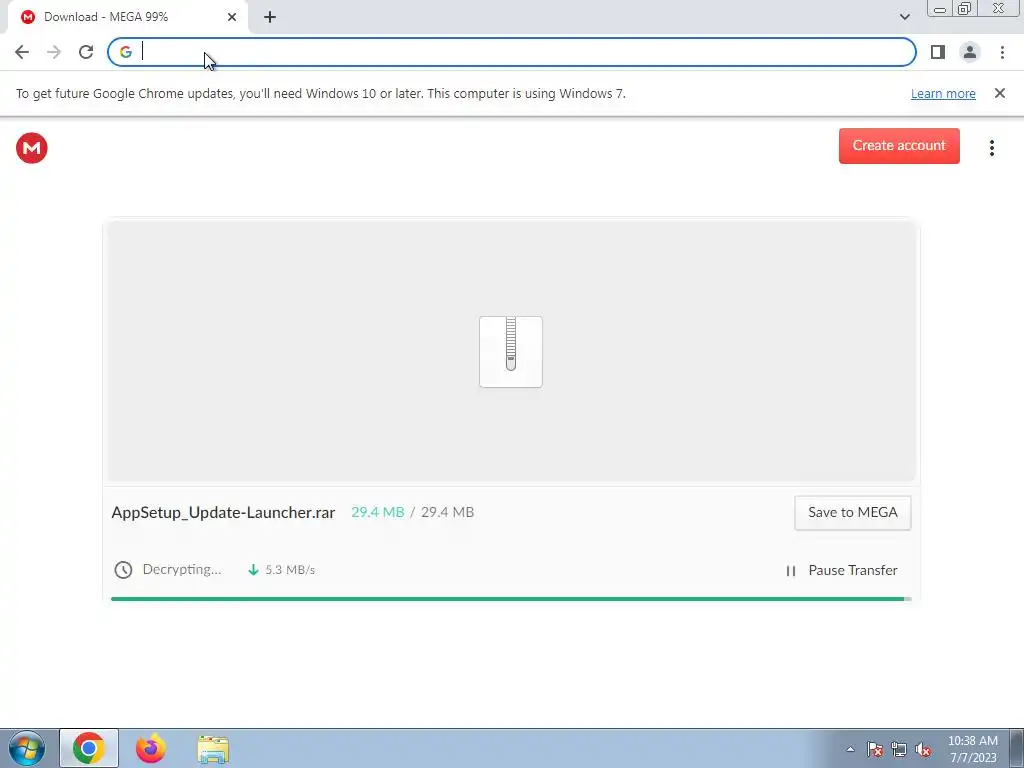Click the Google icon in address bar

(x=125, y=52)
